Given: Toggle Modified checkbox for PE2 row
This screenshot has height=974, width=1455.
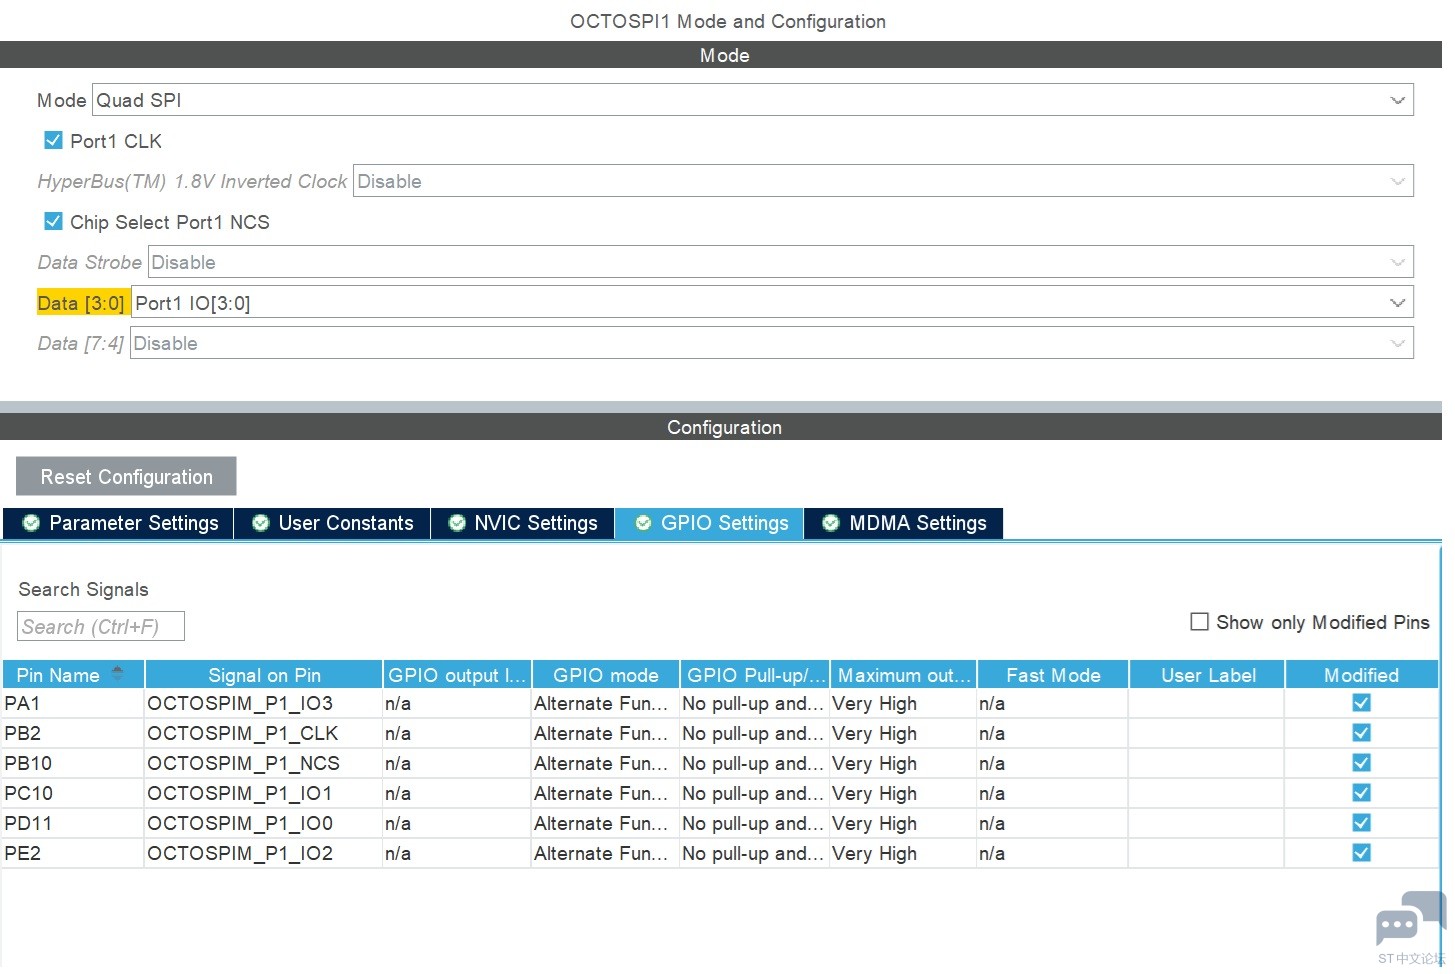Looking at the screenshot, I should click(x=1361, y=853).
